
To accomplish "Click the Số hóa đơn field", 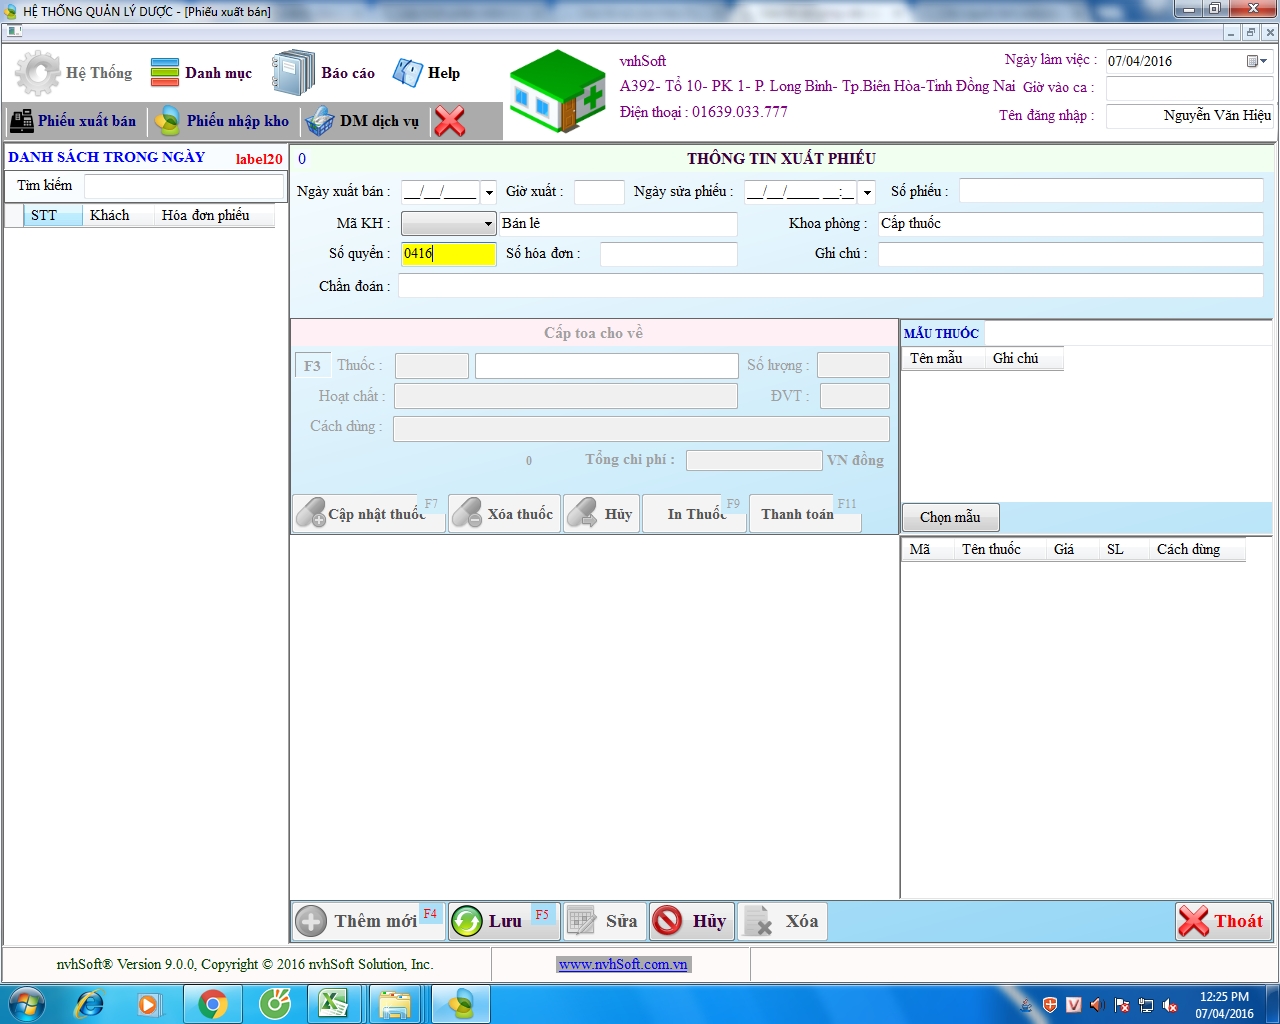I will [x=668, y=254].
